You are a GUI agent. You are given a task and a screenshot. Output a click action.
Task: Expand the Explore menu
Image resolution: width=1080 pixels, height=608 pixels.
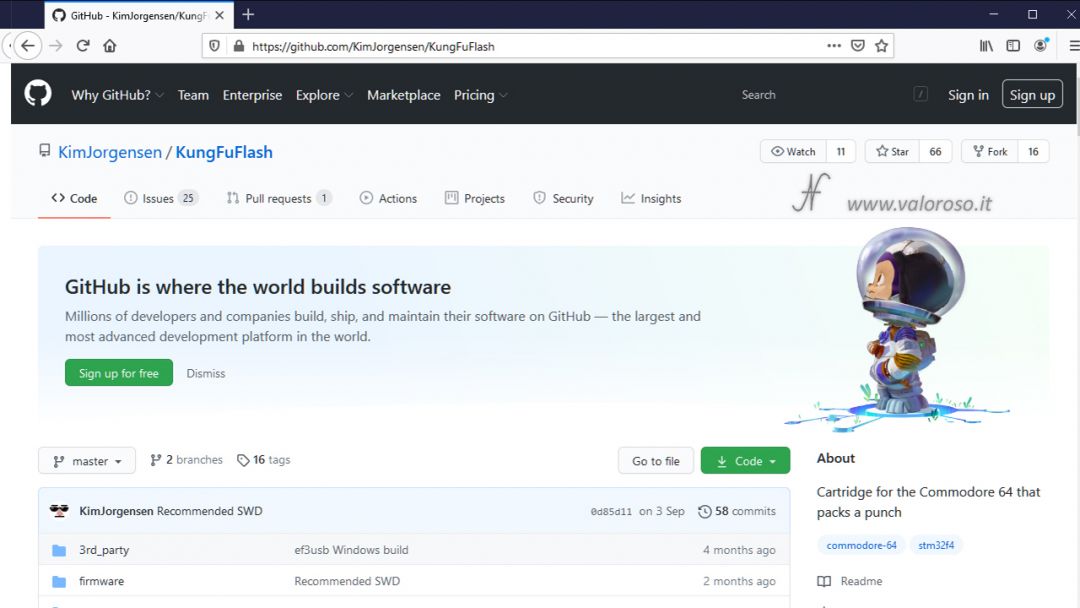324,95
